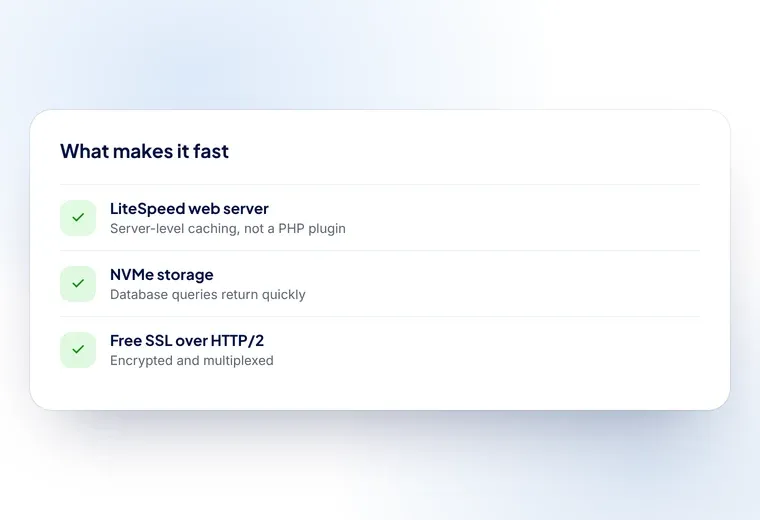Click 'Server-level caching, not a PHP plugin' text
Viewport: 760px width, 520px height.
228,229
